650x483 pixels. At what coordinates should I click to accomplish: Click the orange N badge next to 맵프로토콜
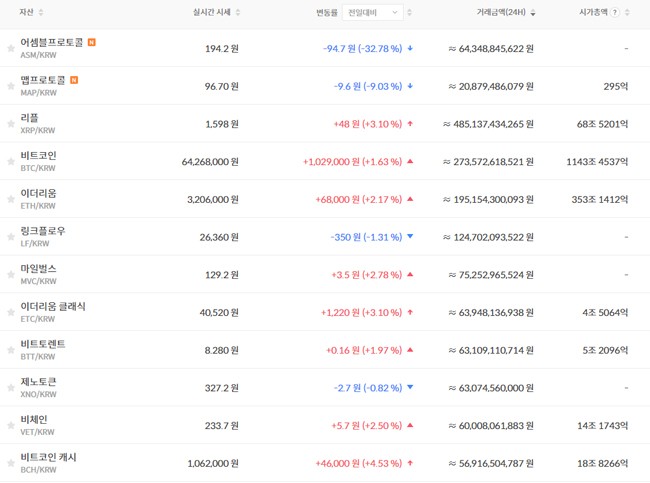(x=74, y=80)
